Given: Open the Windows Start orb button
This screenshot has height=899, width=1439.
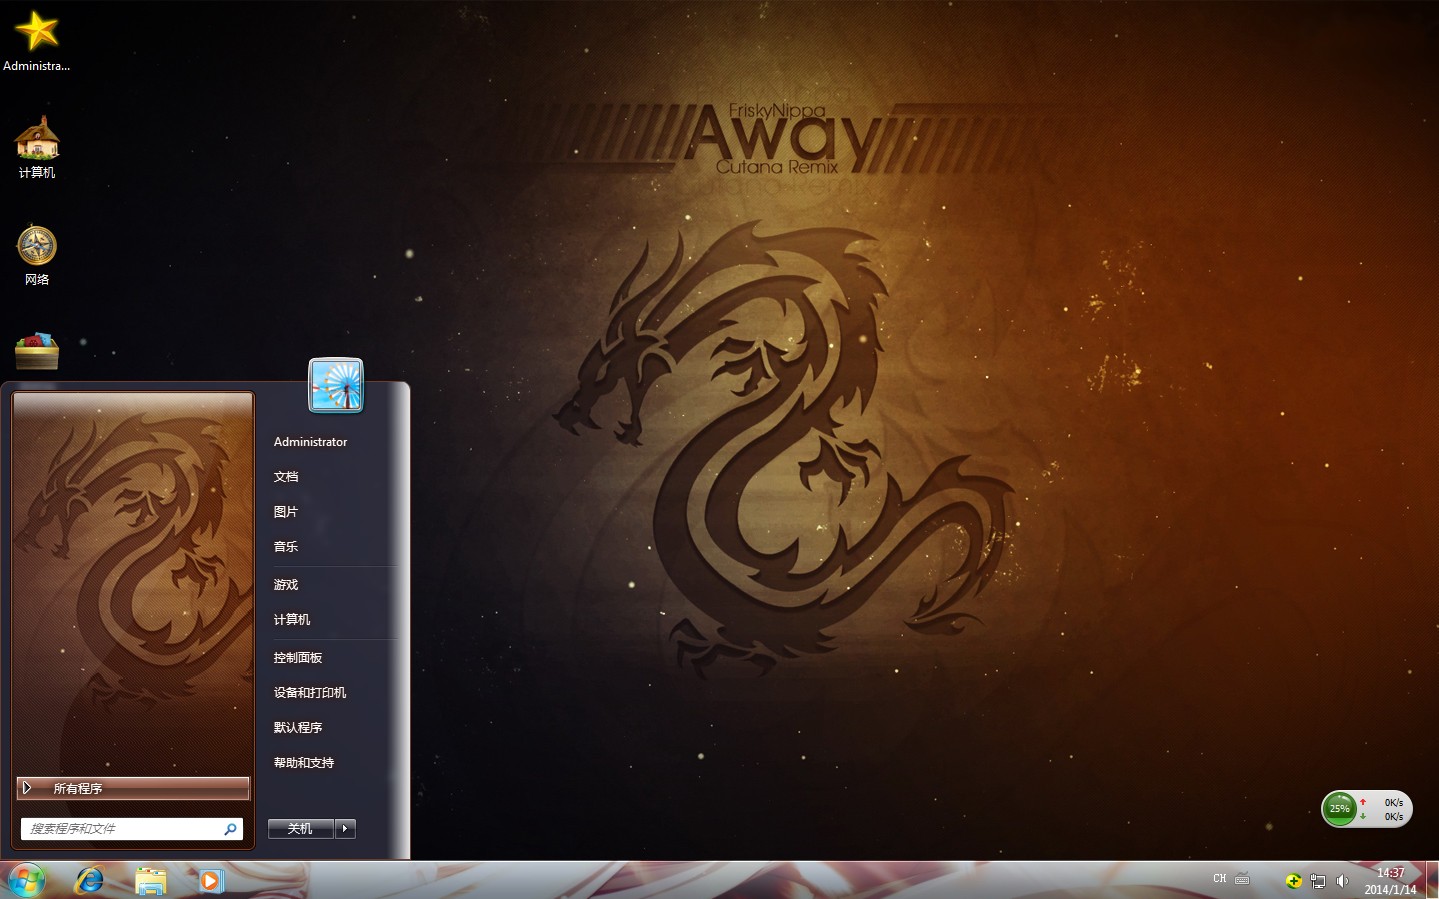Looking at the screenshot, I should (27, 880).
